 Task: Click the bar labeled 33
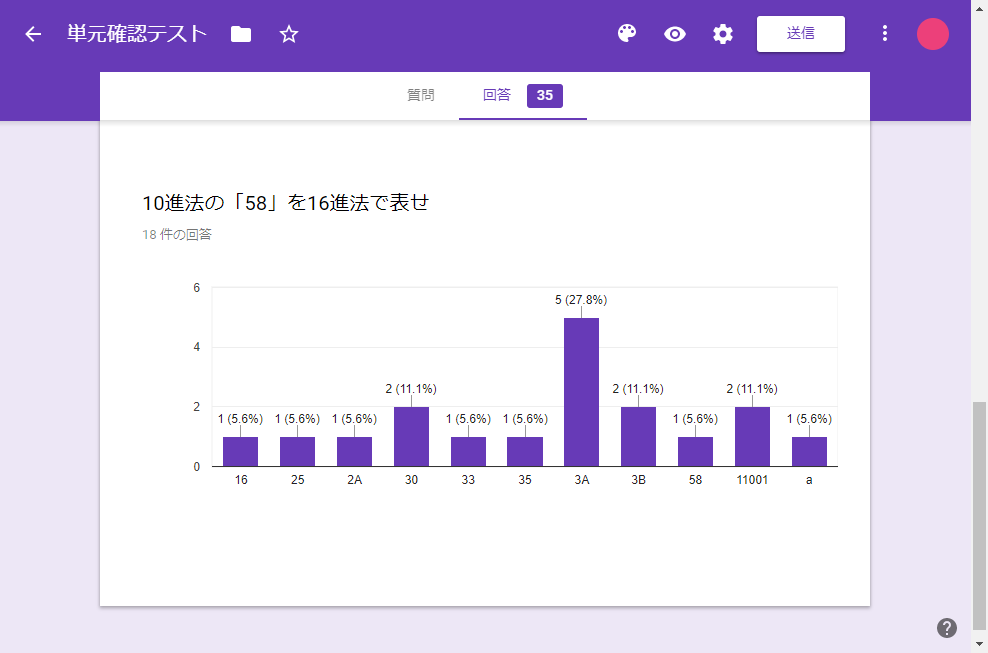(x=468, y=452)
